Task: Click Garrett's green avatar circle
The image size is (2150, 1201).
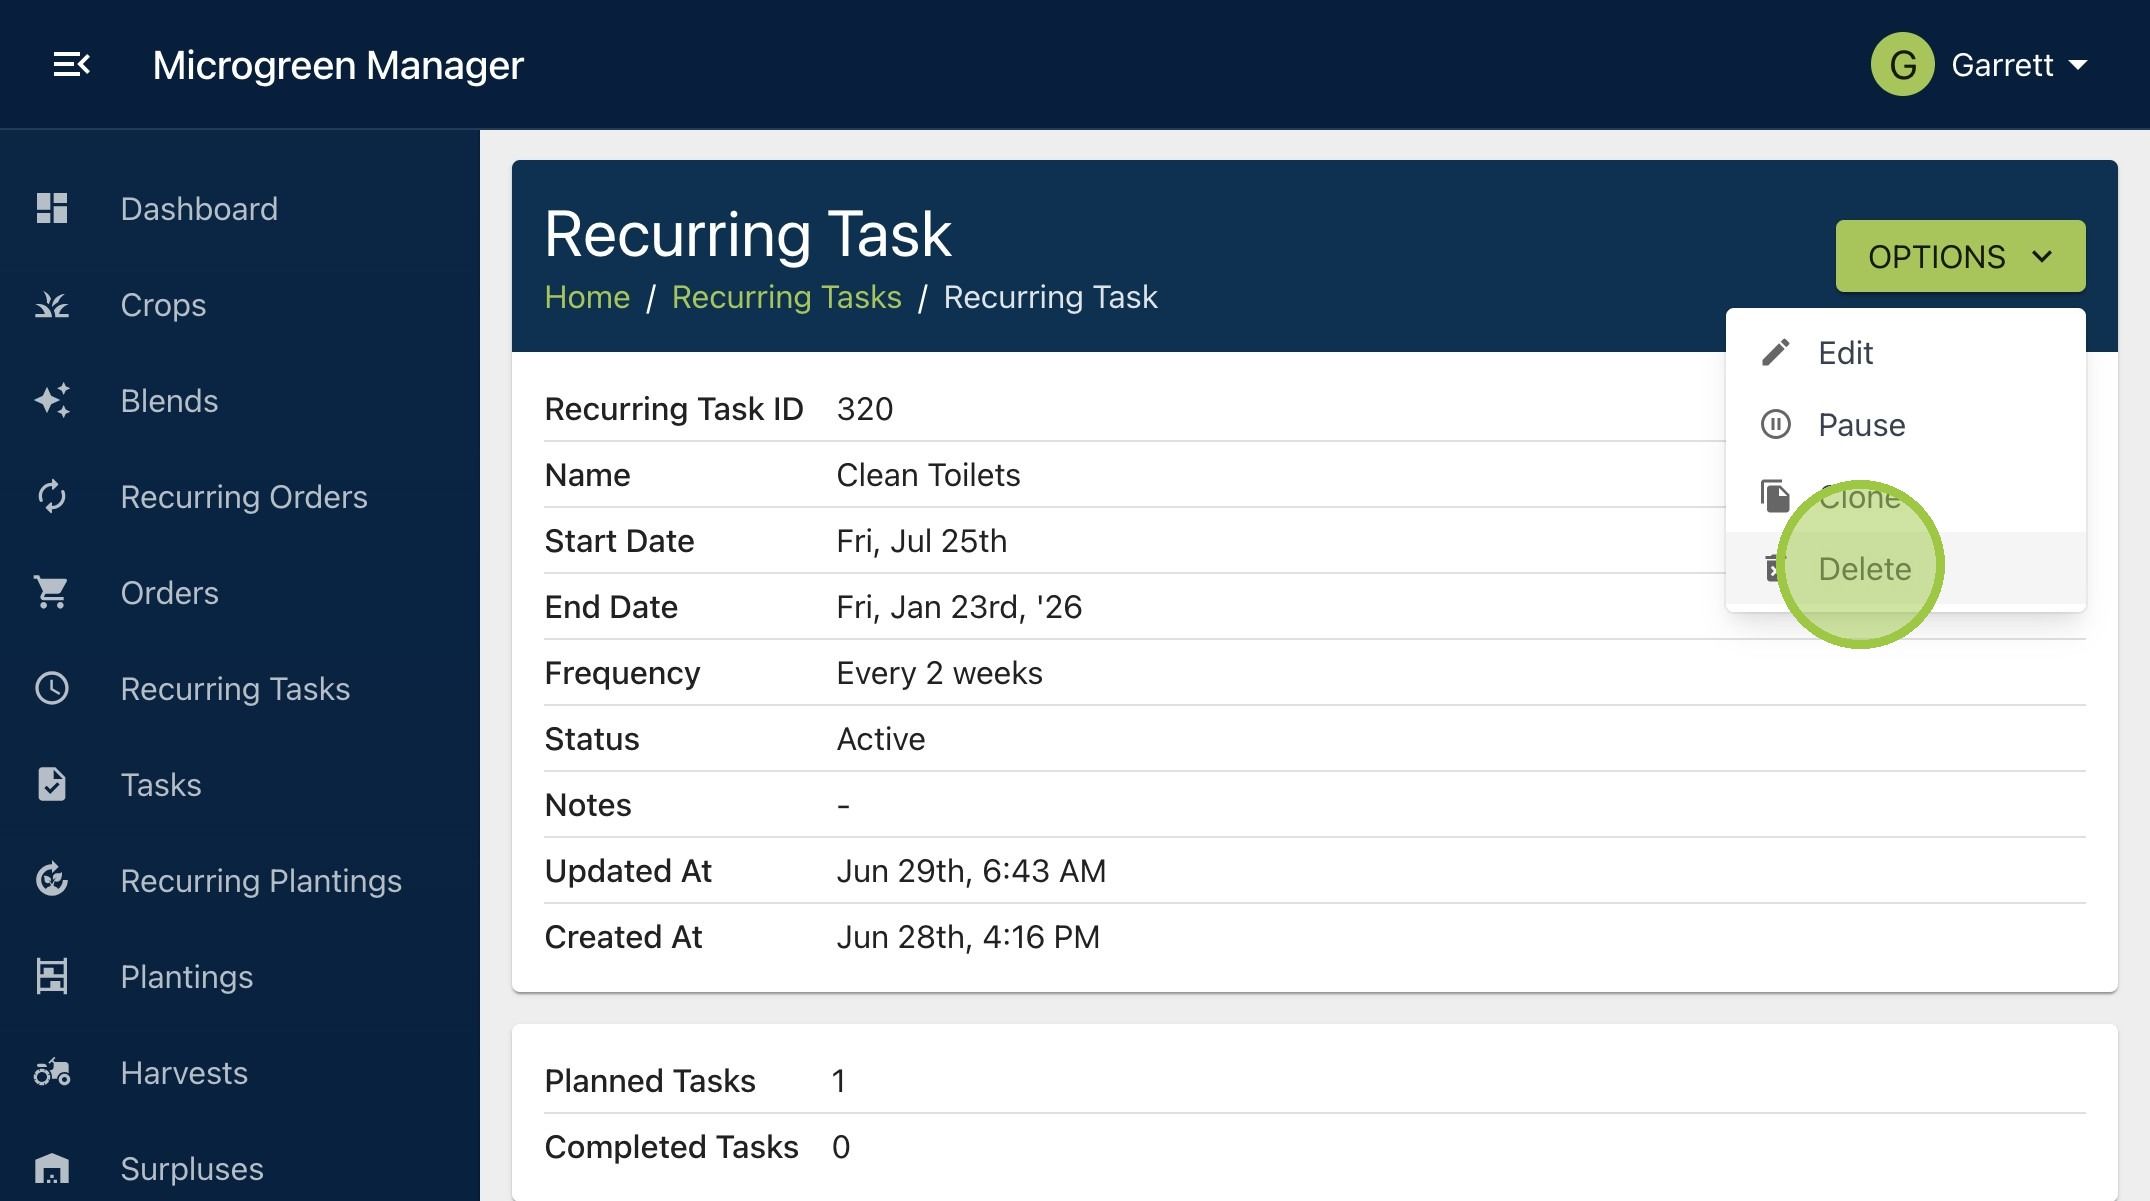Action: click(x=1902, y=65)
